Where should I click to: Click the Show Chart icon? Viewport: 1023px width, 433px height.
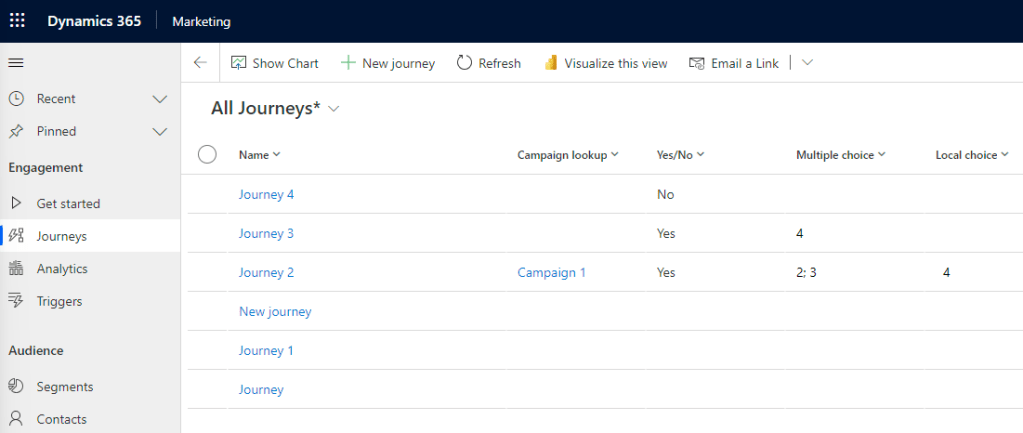pos(239,63)
